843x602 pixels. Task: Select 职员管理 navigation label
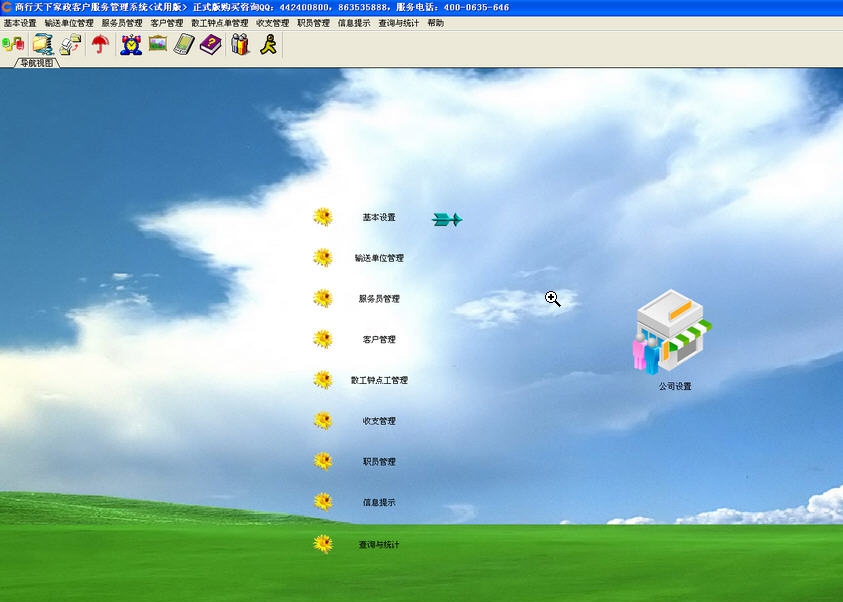point(379,462)
